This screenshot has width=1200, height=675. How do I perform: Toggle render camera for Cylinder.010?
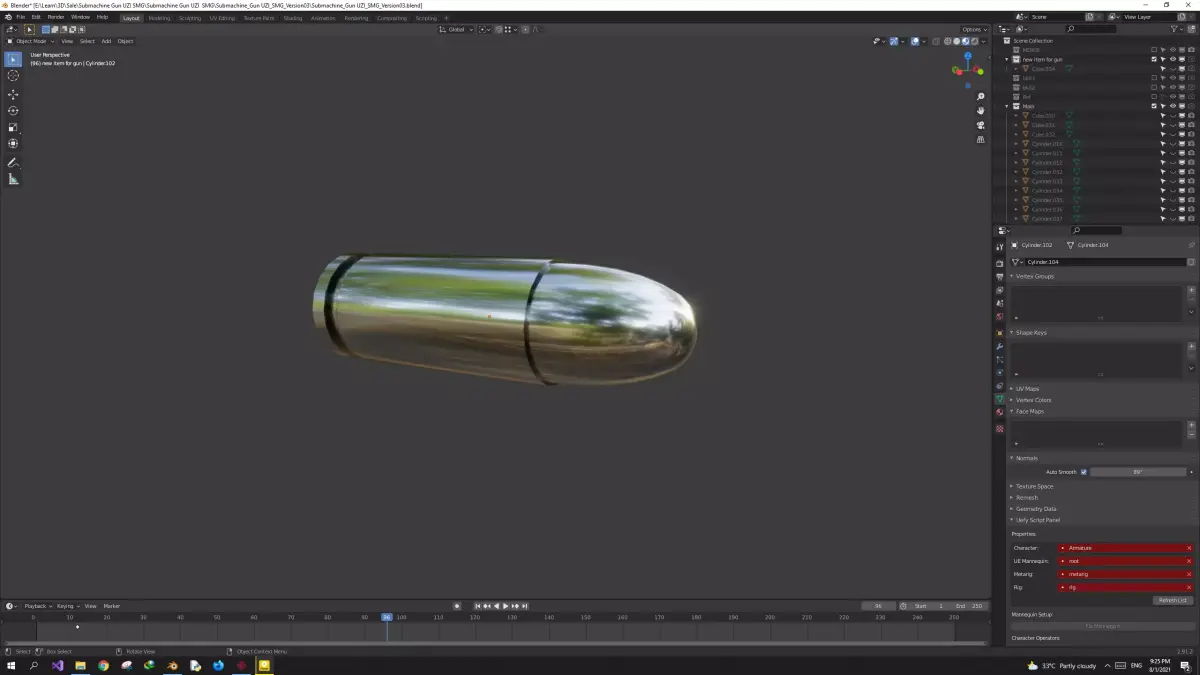1191,144
